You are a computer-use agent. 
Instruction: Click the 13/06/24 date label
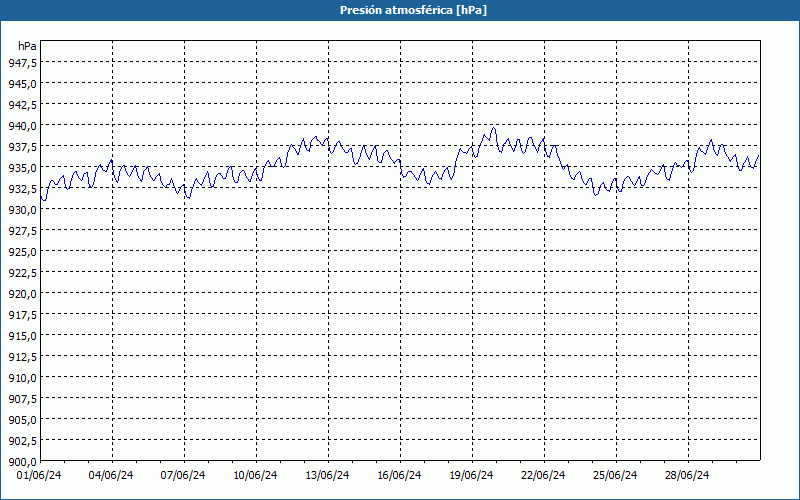click(327, 476)
